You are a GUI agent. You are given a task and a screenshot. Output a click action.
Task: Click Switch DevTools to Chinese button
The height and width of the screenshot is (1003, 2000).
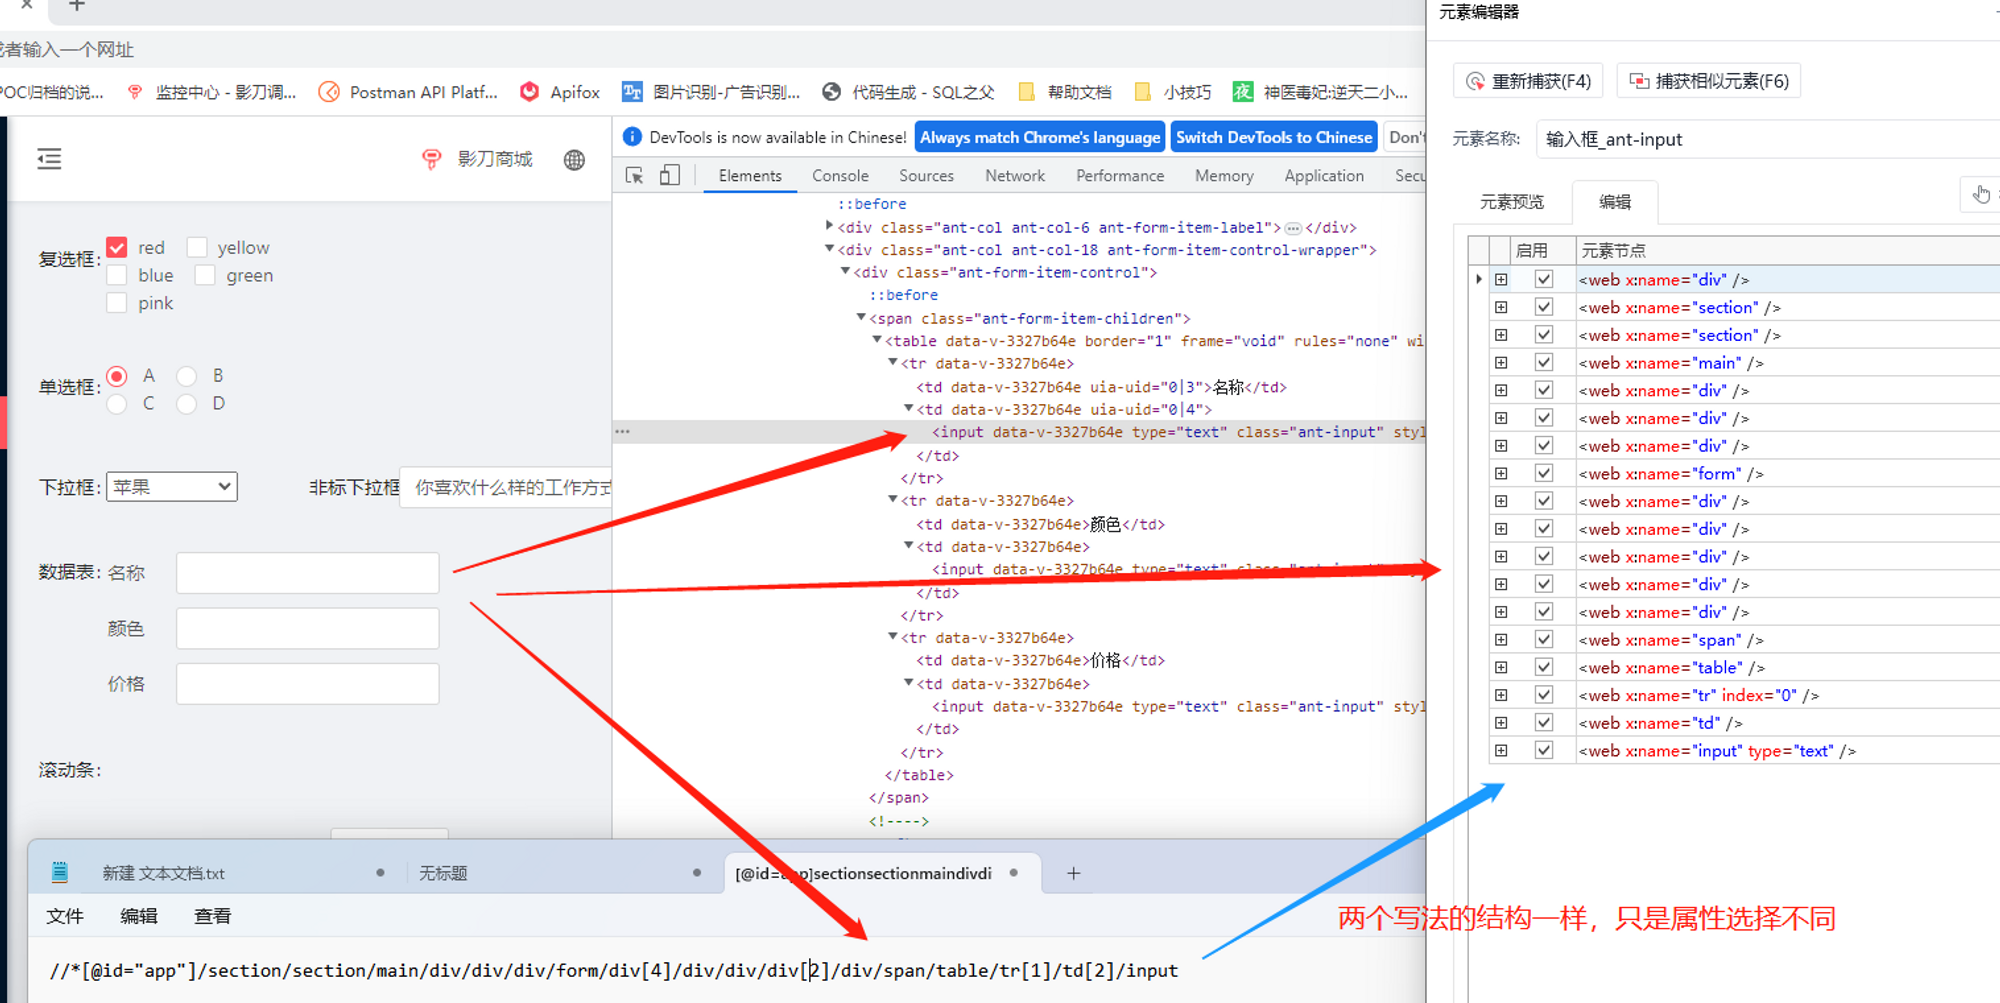click(x=1273, y=137)
